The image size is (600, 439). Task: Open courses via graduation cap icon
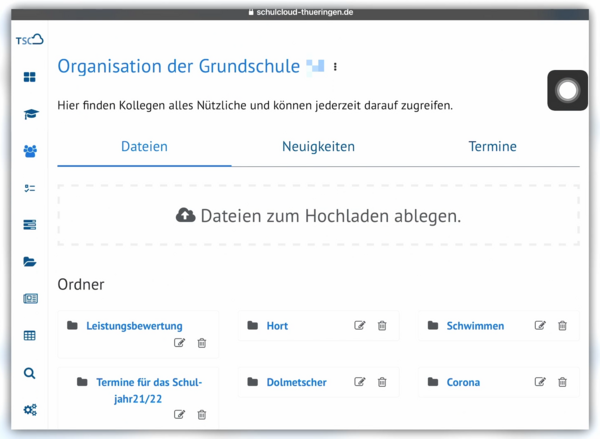pyautogui.click(x=30, y=115)
